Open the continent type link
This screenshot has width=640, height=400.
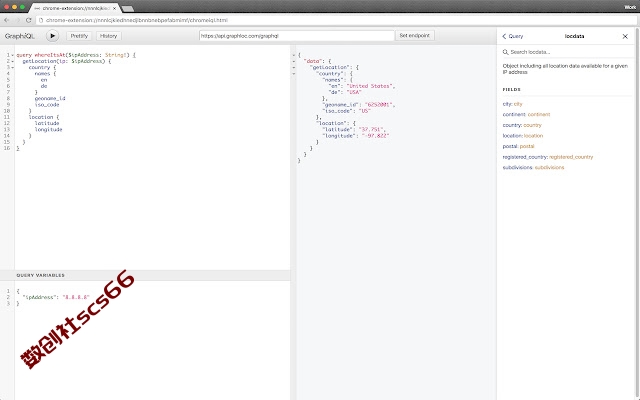point(539,114)
